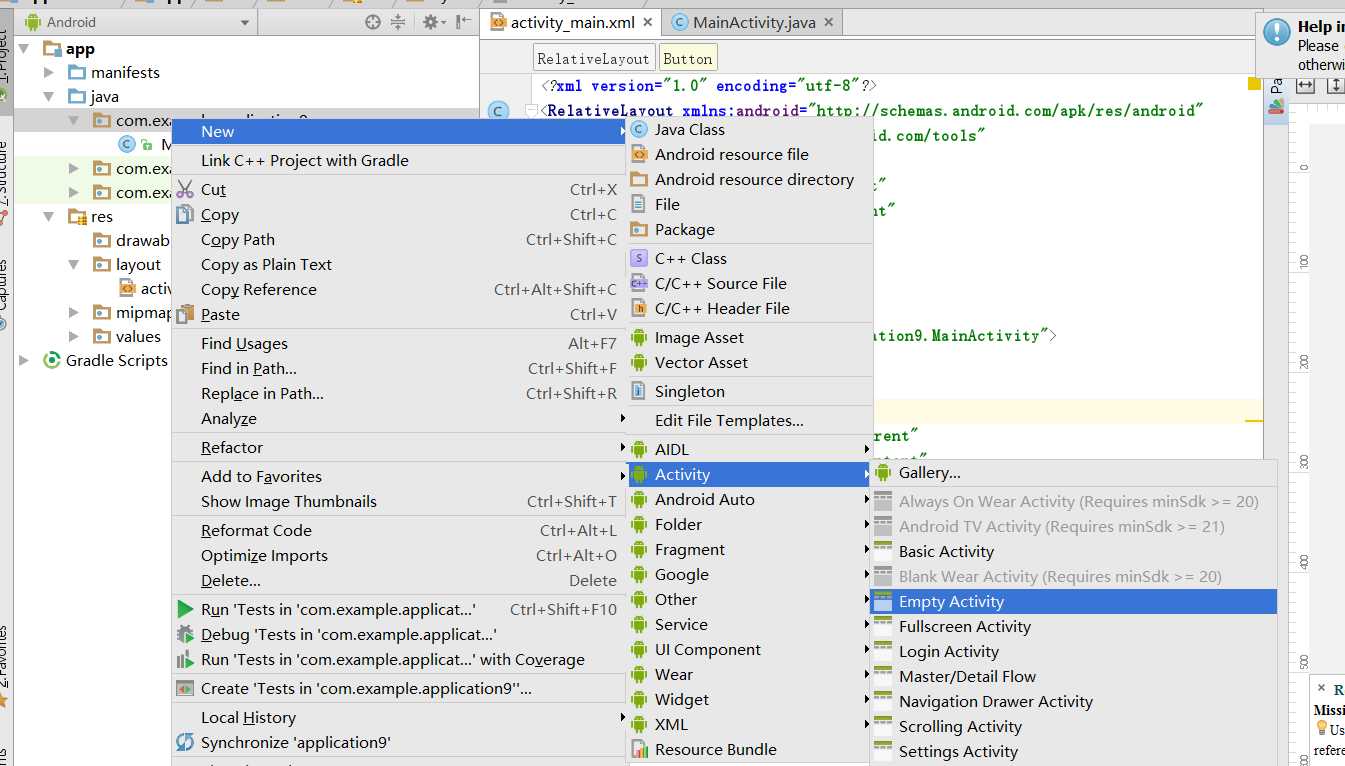
Task: Collapse the layout folder arrow
Action: (x=73, y=265)
